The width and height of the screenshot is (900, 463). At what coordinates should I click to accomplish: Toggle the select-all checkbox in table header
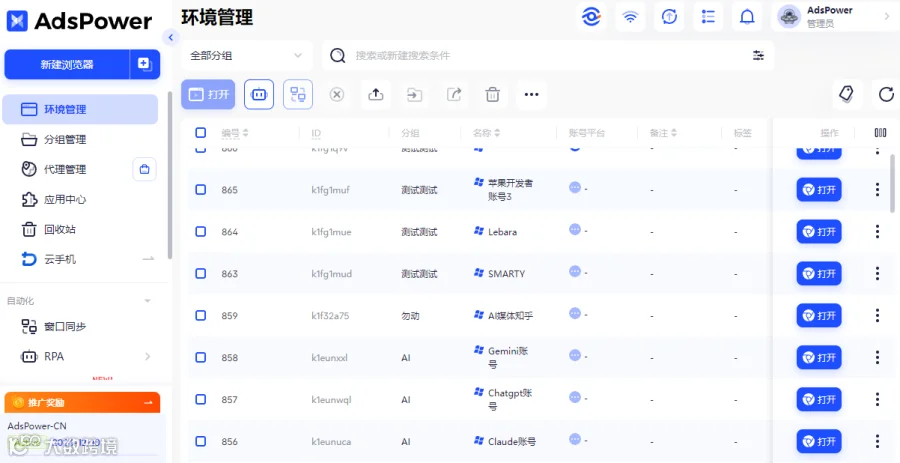200,133
